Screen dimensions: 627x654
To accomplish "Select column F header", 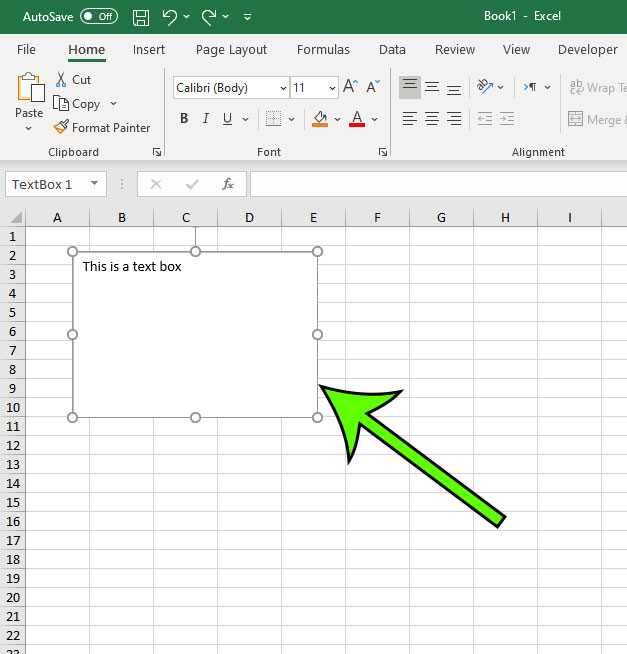I will [377, 218].
